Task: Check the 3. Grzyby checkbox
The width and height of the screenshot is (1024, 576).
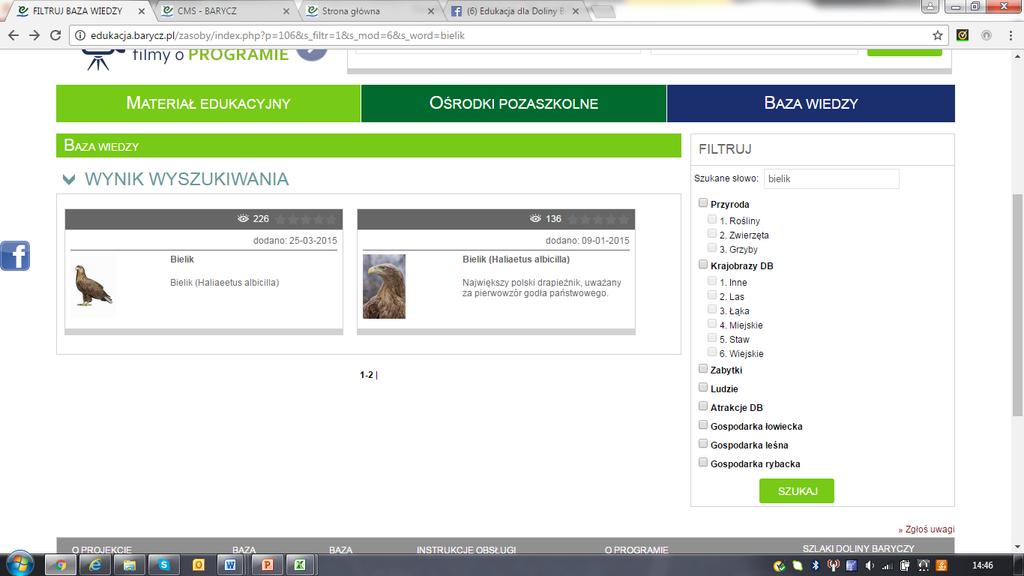Action: click(712, 248)
